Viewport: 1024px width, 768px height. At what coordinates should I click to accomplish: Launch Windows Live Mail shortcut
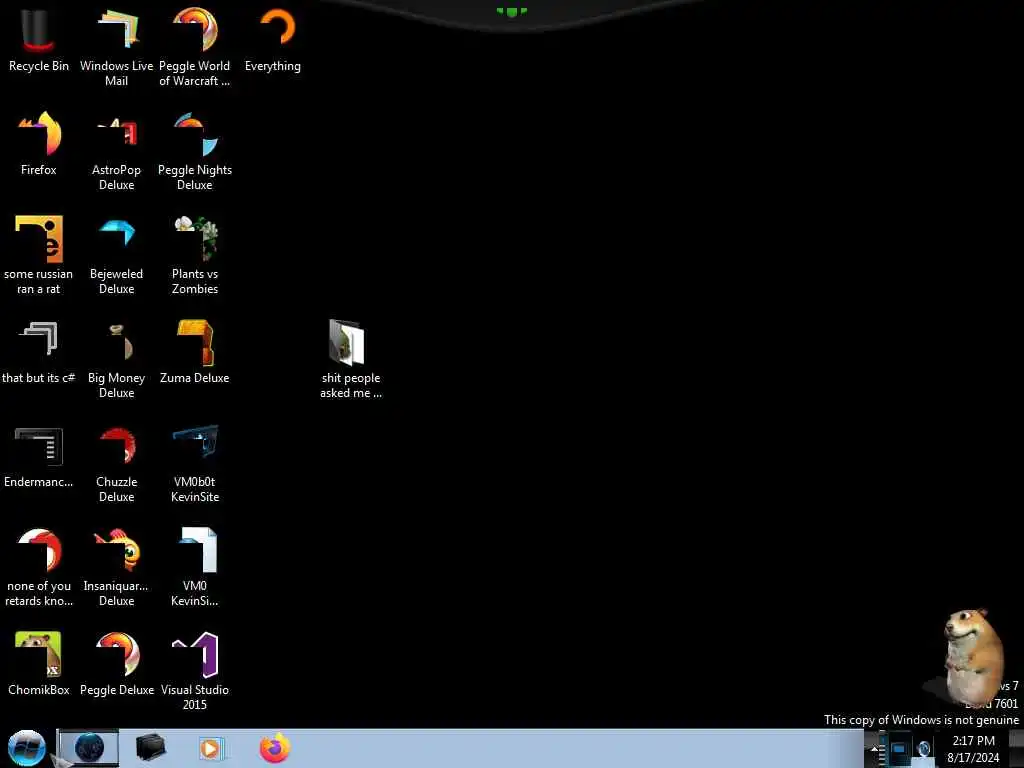click(116, 47)
